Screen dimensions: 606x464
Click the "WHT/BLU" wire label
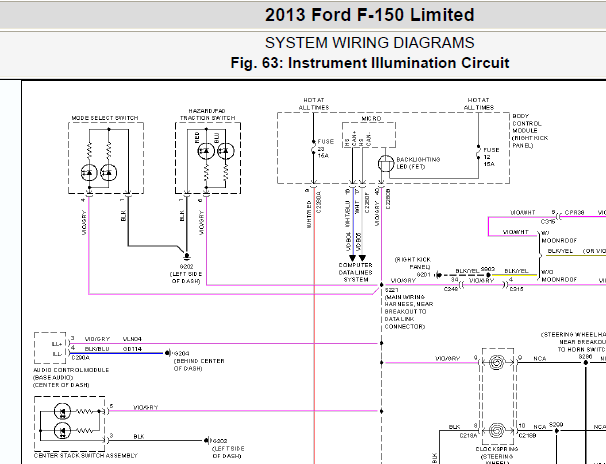[347, 214]
